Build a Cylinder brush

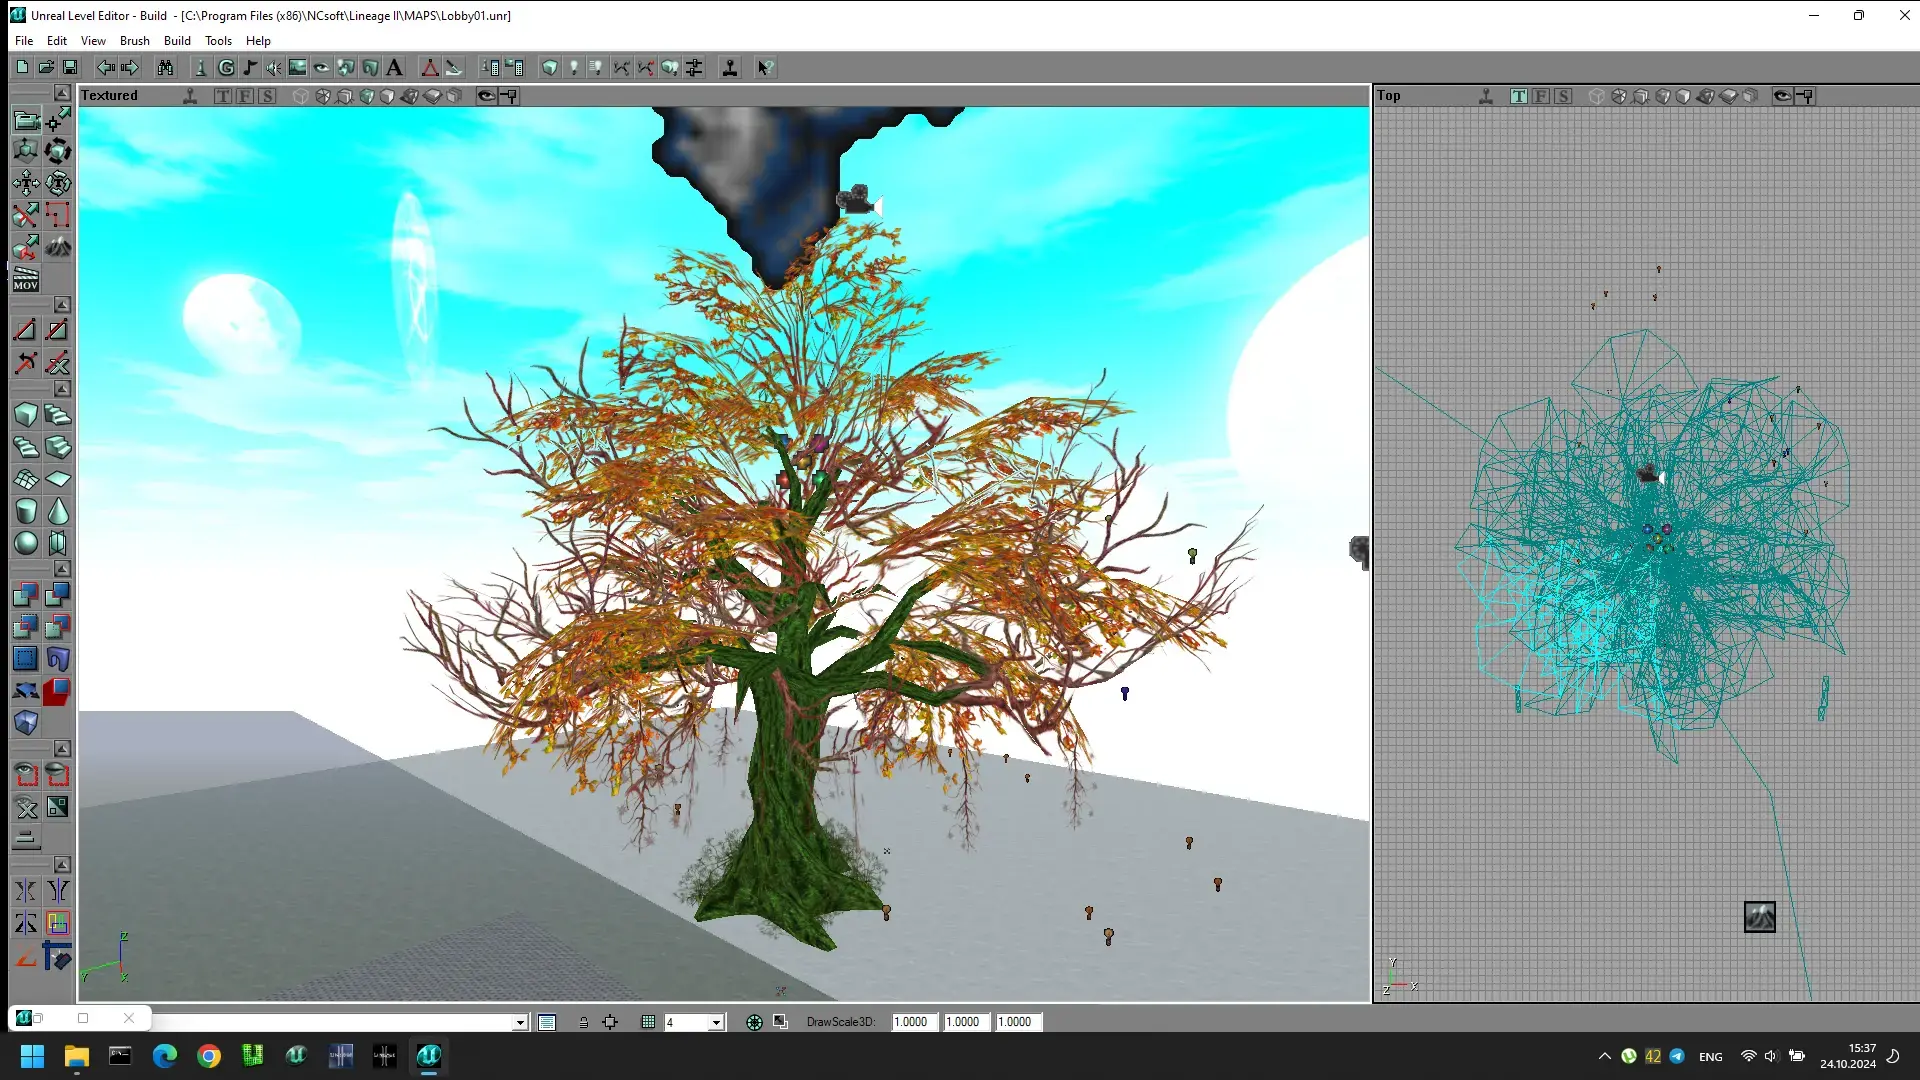coord(26,511)
